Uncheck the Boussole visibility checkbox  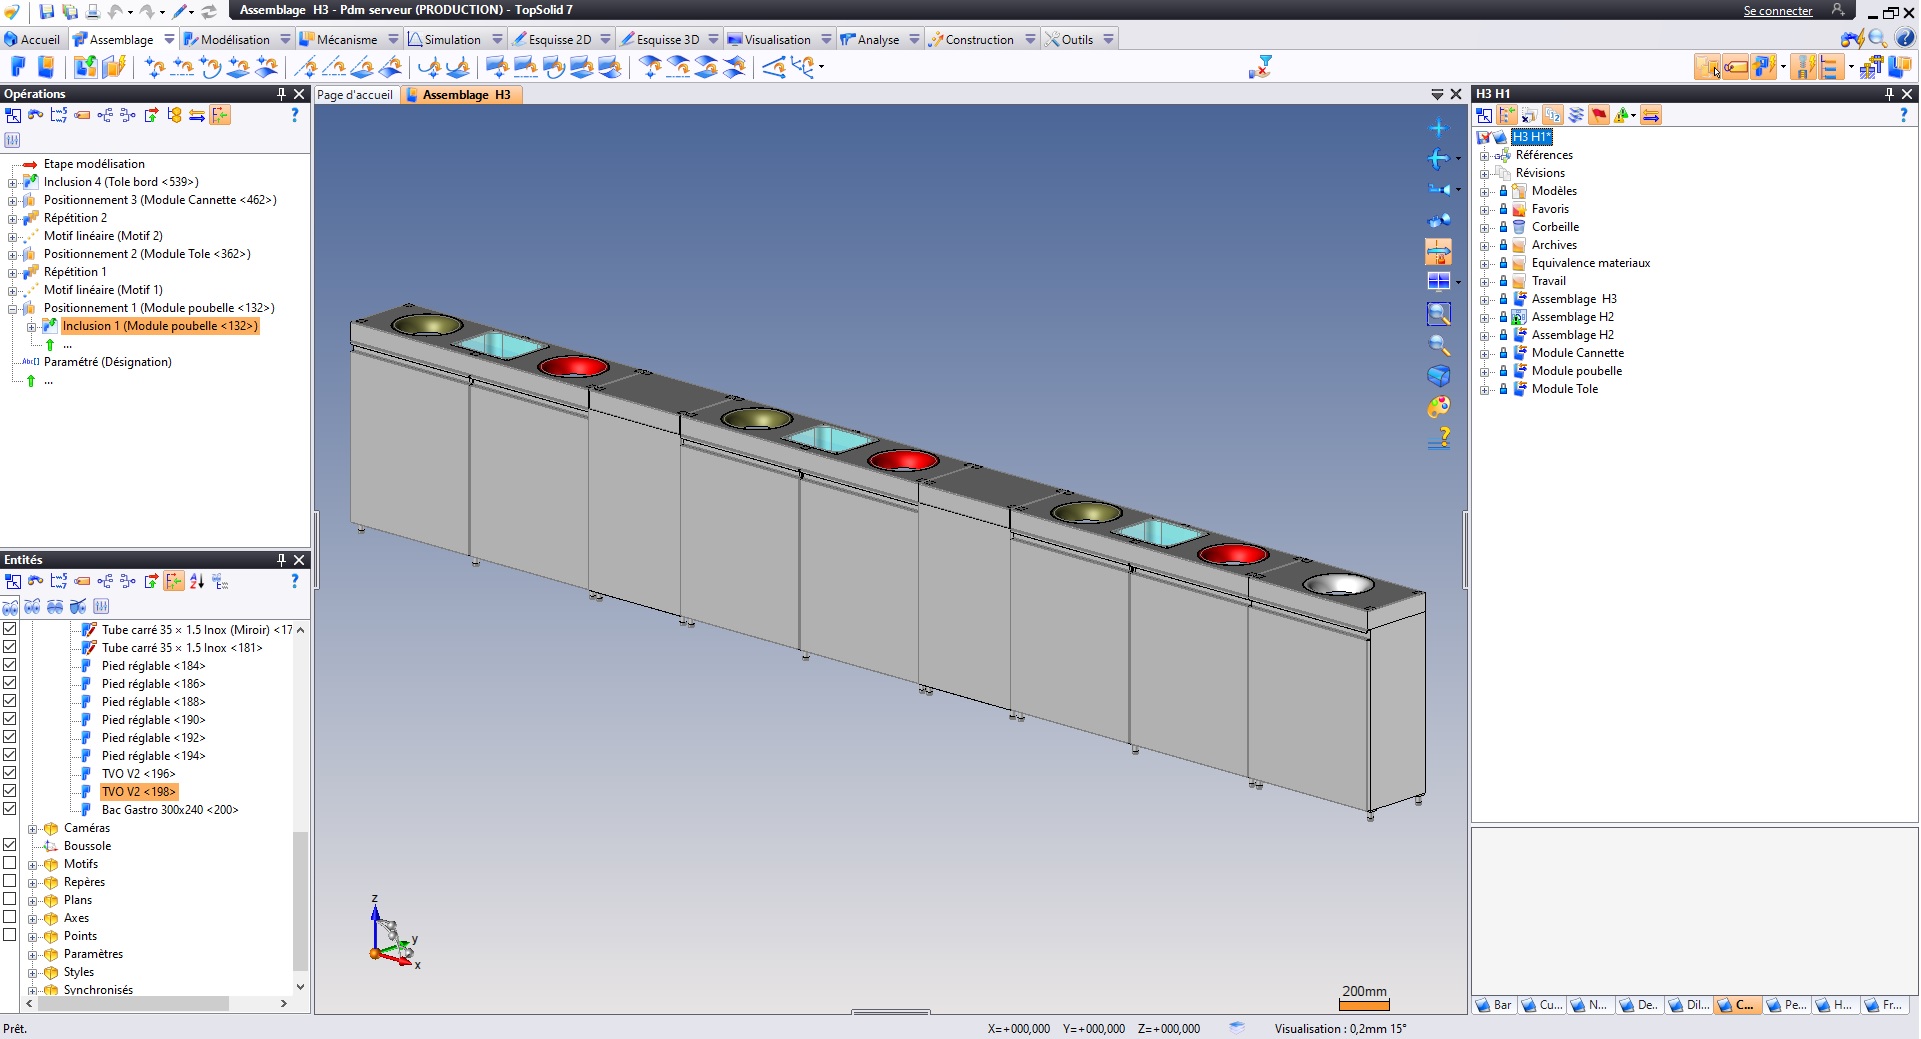[x=10, y=845]
